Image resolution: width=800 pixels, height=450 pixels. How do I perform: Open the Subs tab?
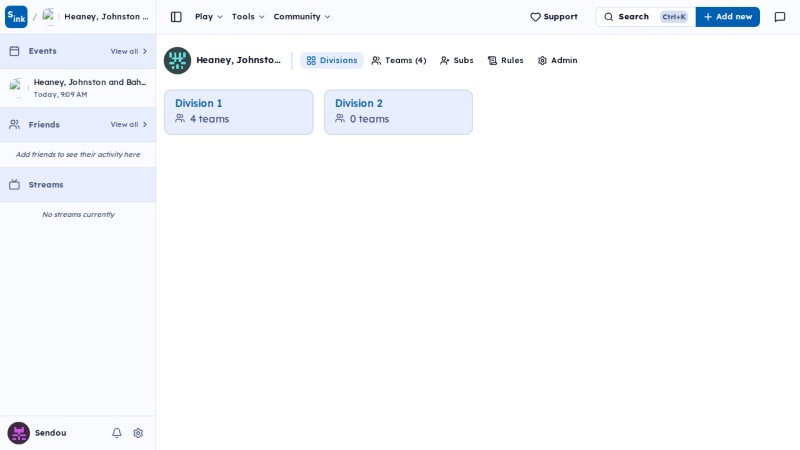click(x=457, y=60)
